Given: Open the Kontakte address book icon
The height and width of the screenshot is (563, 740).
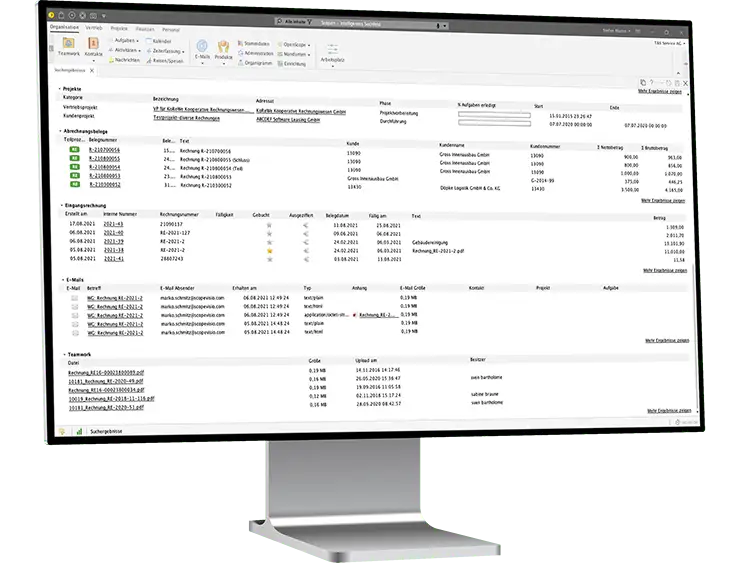Looking at the screenshot, I should (93, 44).
